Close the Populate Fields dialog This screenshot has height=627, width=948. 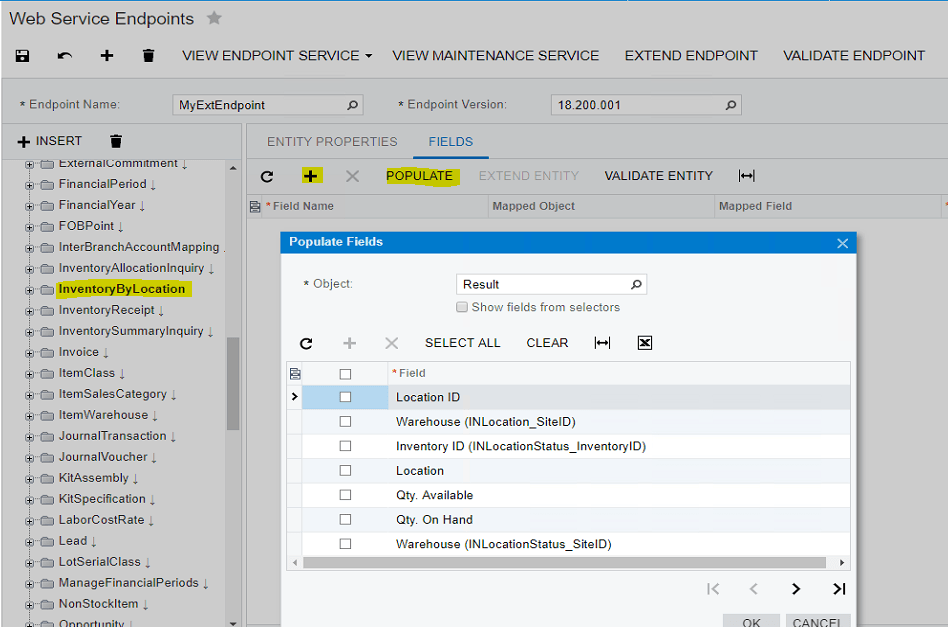[842, 243]
